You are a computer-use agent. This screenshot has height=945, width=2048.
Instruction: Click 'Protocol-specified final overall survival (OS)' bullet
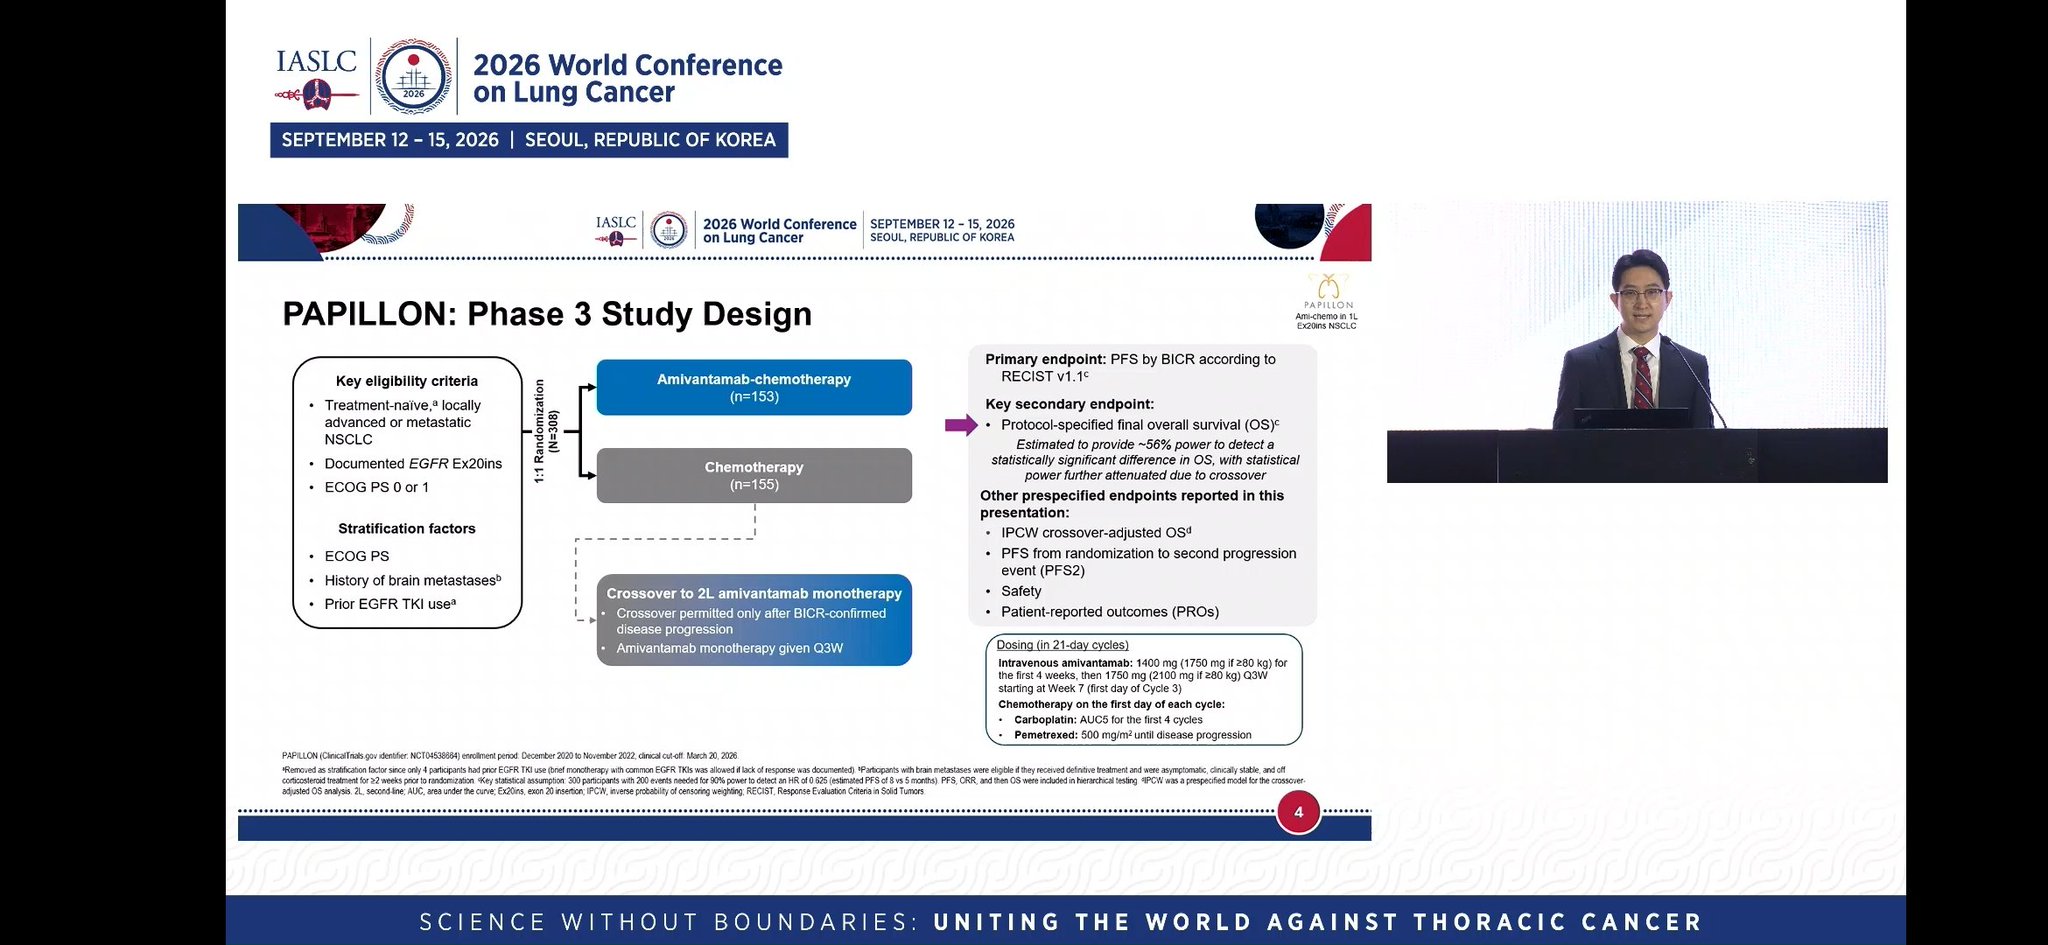point(1140,425)
